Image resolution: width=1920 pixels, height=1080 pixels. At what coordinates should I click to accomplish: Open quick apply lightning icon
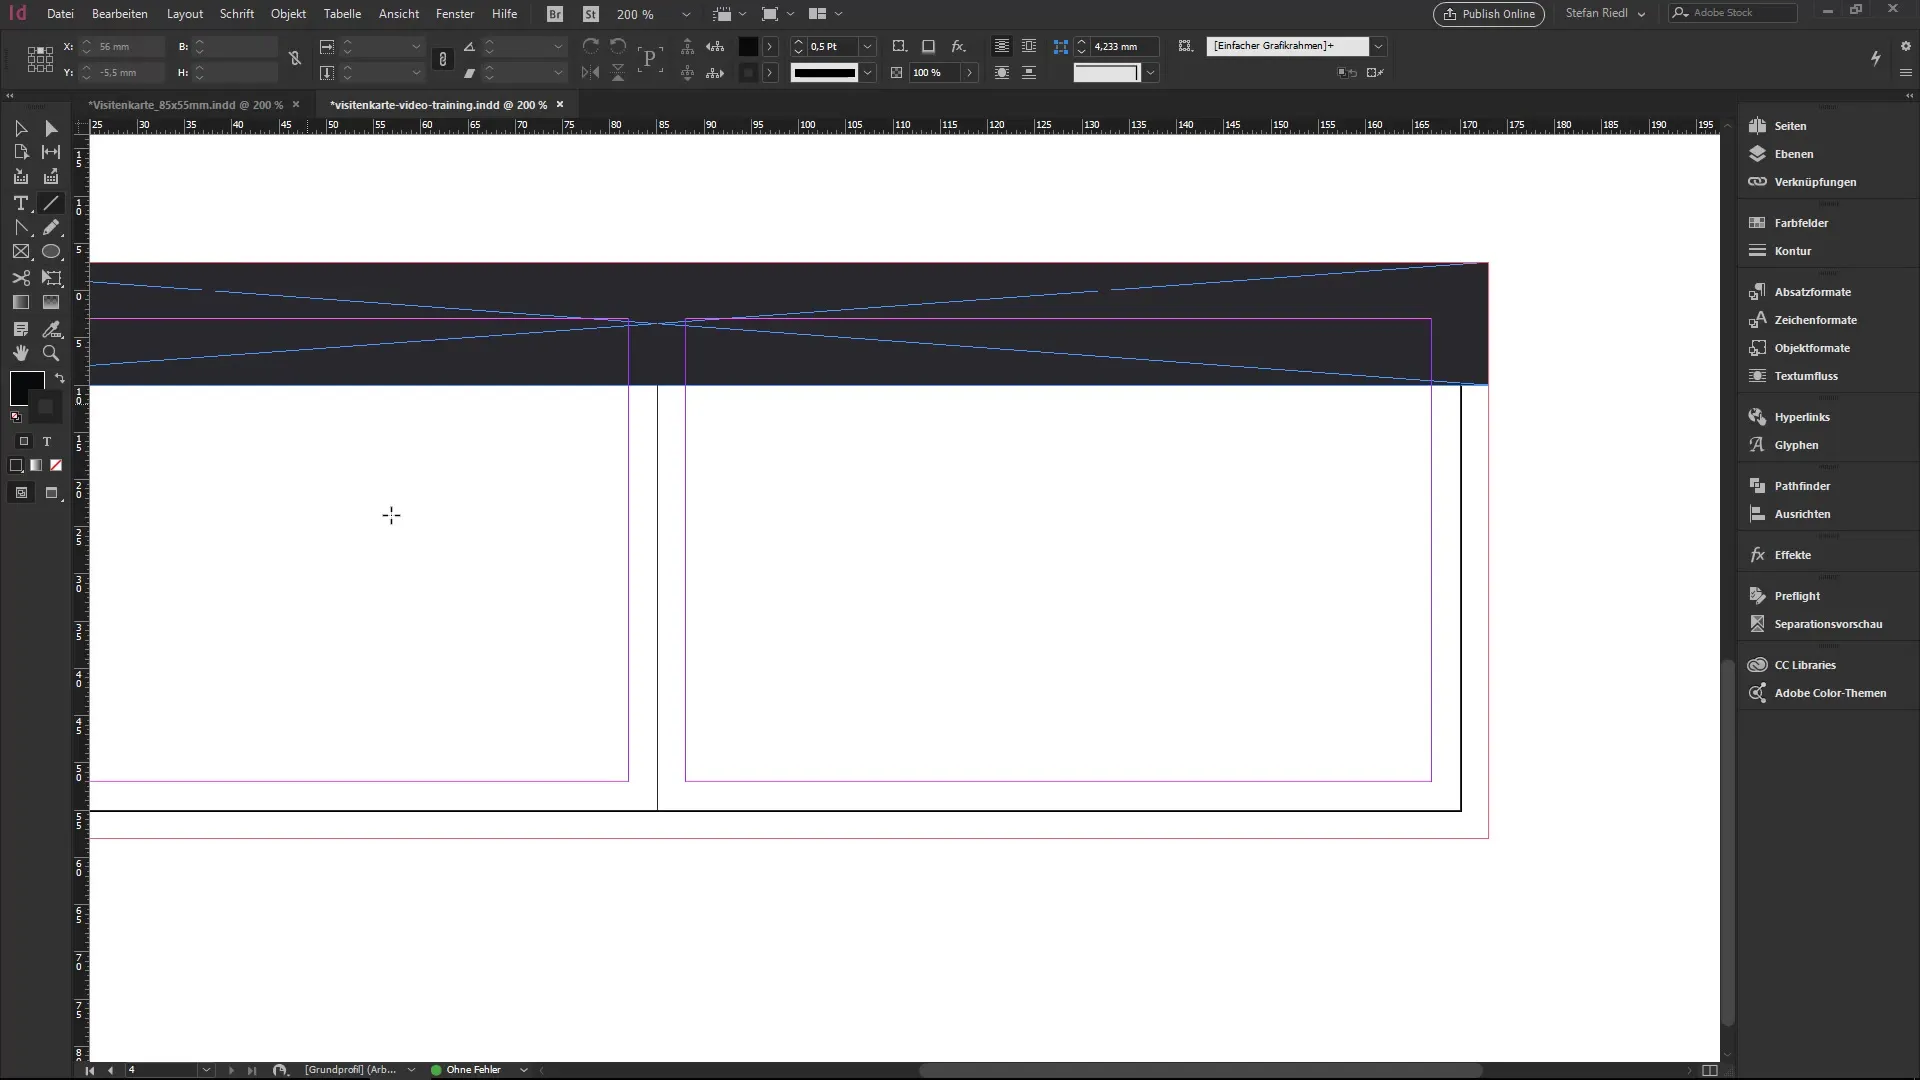click(x=1876, y=58)
